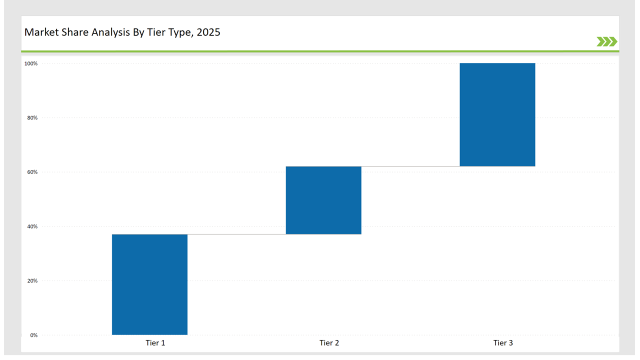Click the 20% dotted gridline right of Tier 1
This screenshot has height=360, width=640.
tap(402, 280)
